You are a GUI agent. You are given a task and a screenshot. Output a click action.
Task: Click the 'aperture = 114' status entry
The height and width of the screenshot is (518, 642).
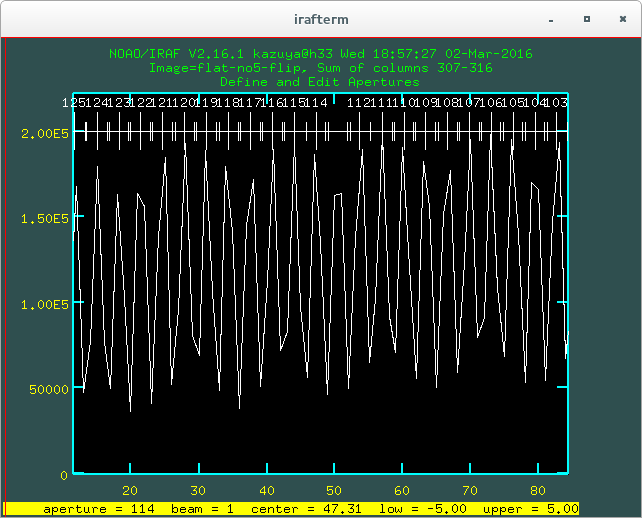pyautogui.click(x=99, y=509)
